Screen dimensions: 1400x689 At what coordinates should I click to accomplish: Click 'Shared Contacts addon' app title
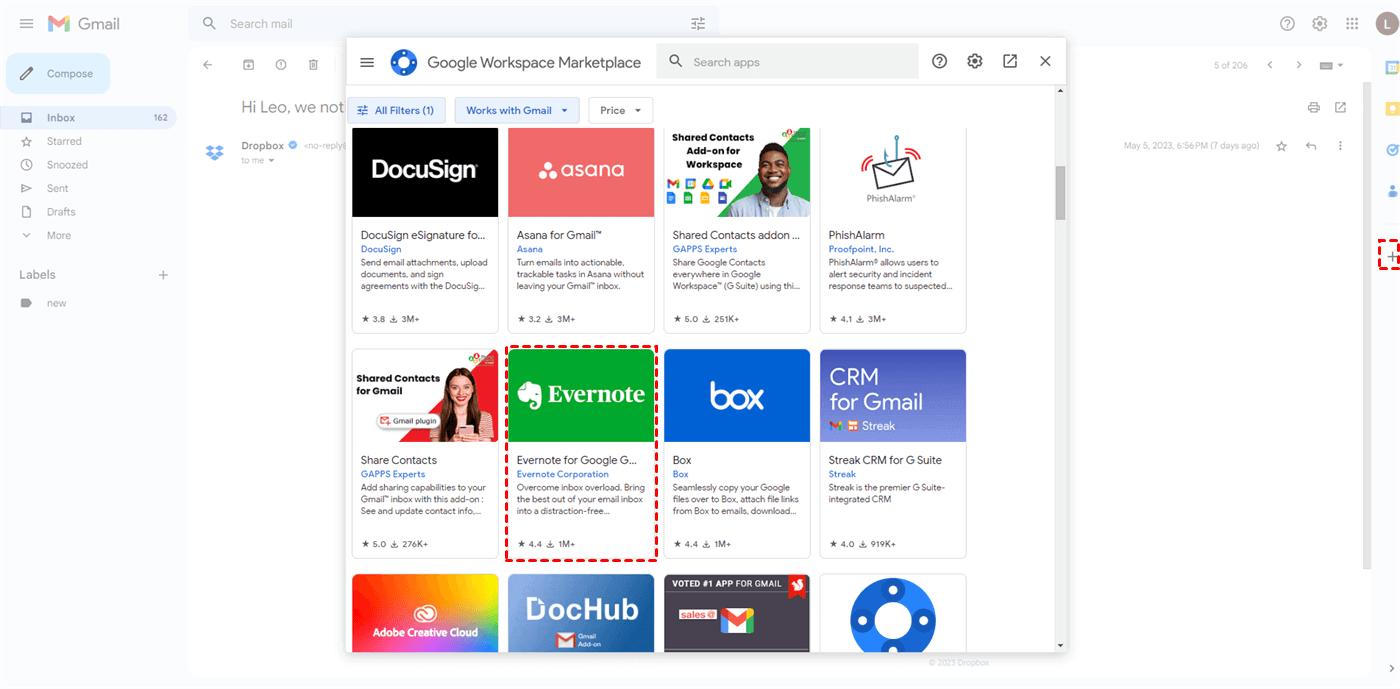pos(736,235)
